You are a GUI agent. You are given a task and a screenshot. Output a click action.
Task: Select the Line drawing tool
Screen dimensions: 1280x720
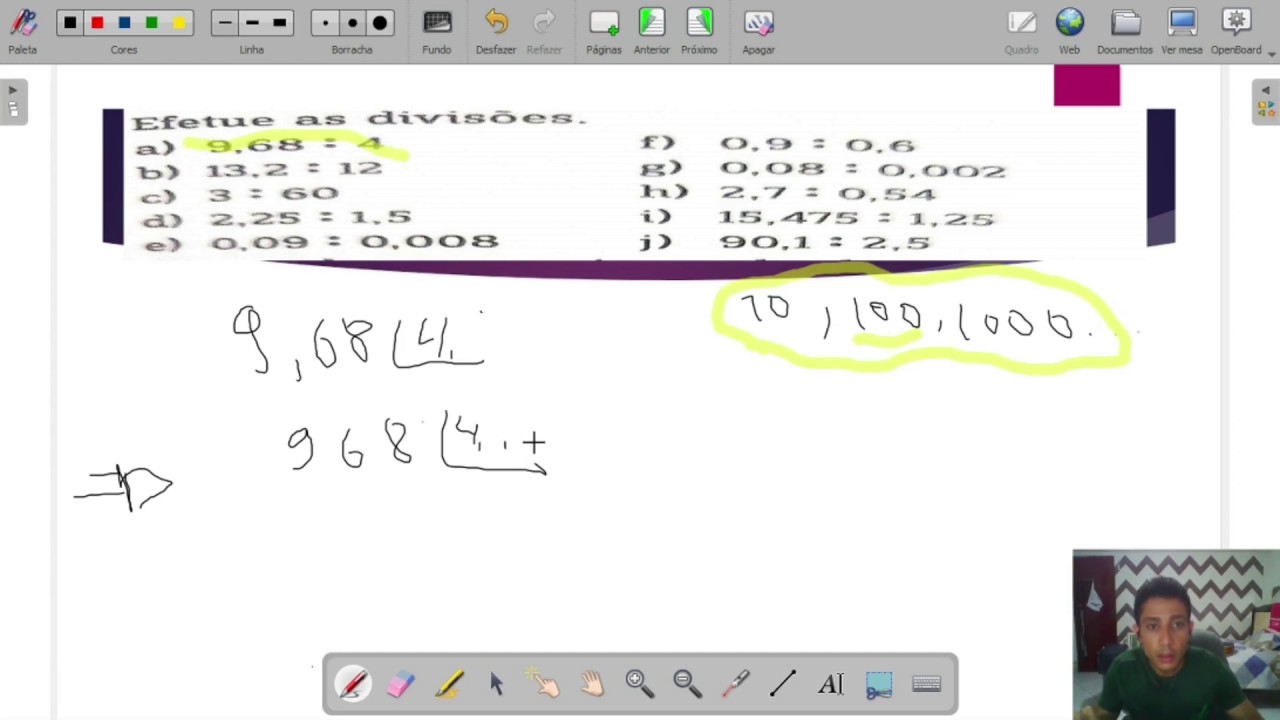coord(783,684)
